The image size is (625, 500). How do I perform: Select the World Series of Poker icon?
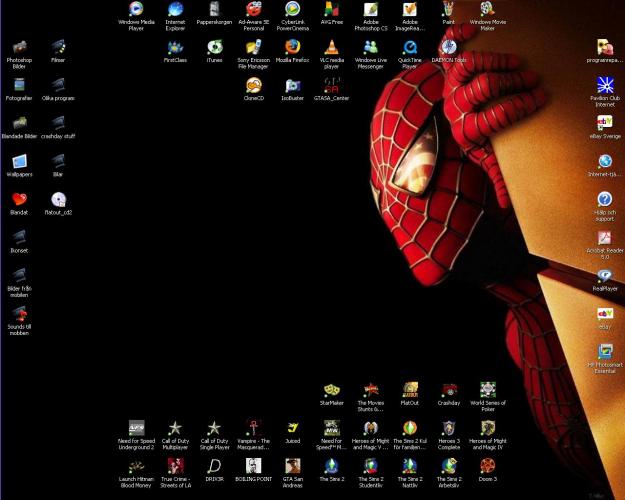click(488, 390)
